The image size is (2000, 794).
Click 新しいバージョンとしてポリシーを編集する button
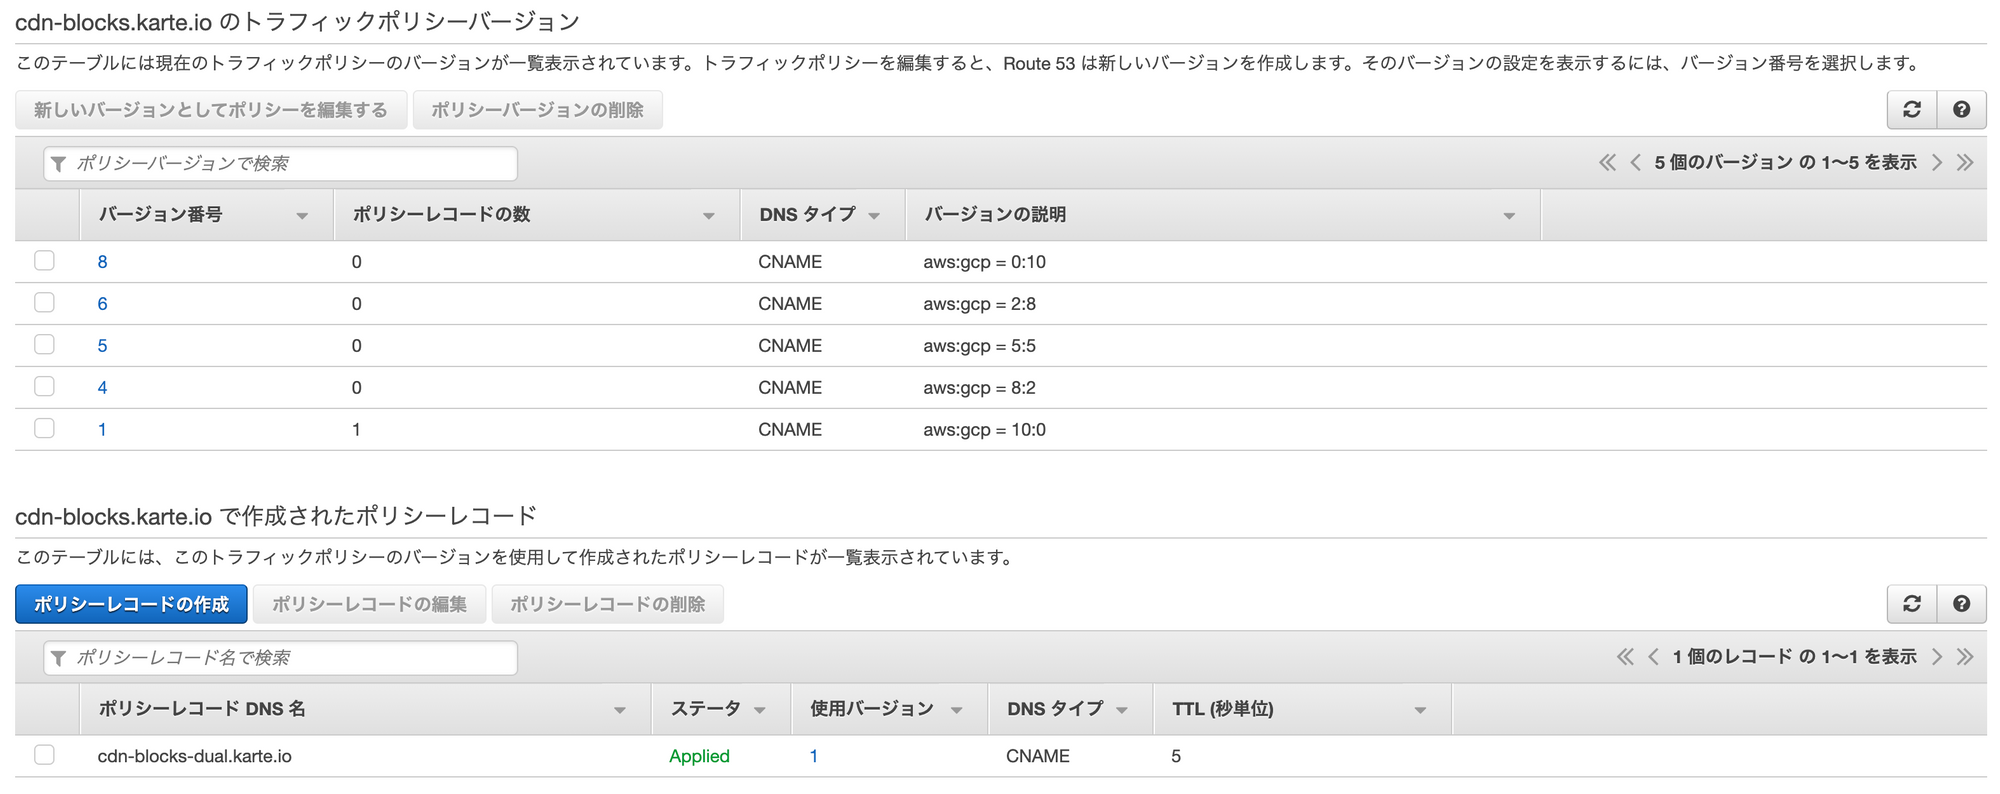tap(211, 110)
